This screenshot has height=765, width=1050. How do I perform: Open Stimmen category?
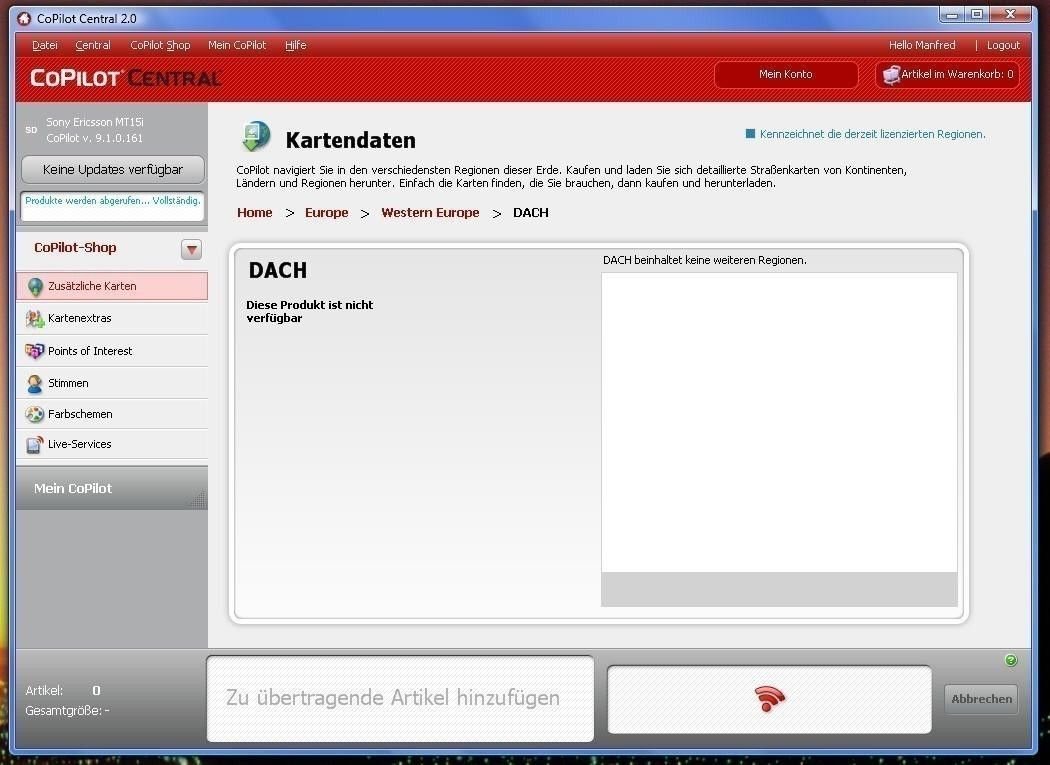tap(112, 383)
